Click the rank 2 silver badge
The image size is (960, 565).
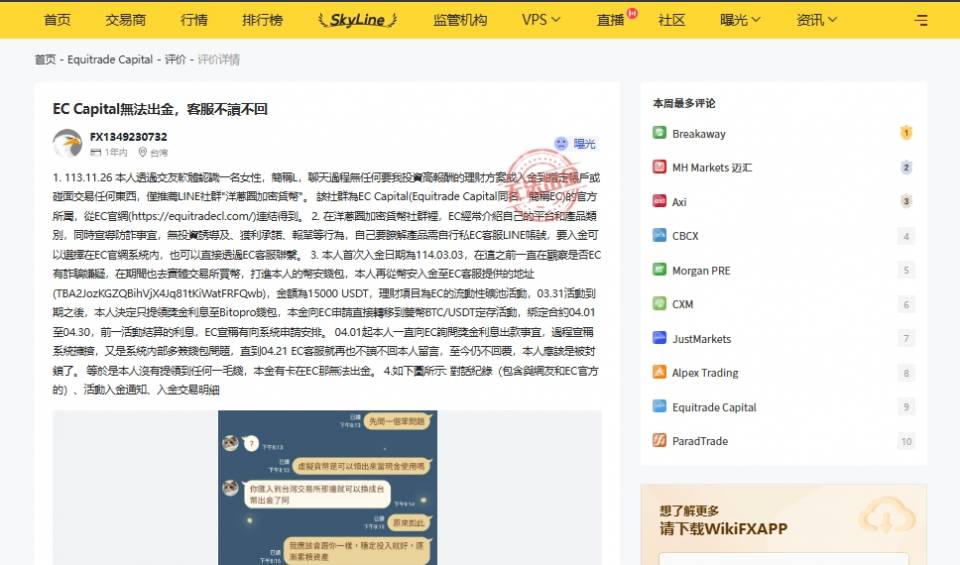tap(906, 167)
